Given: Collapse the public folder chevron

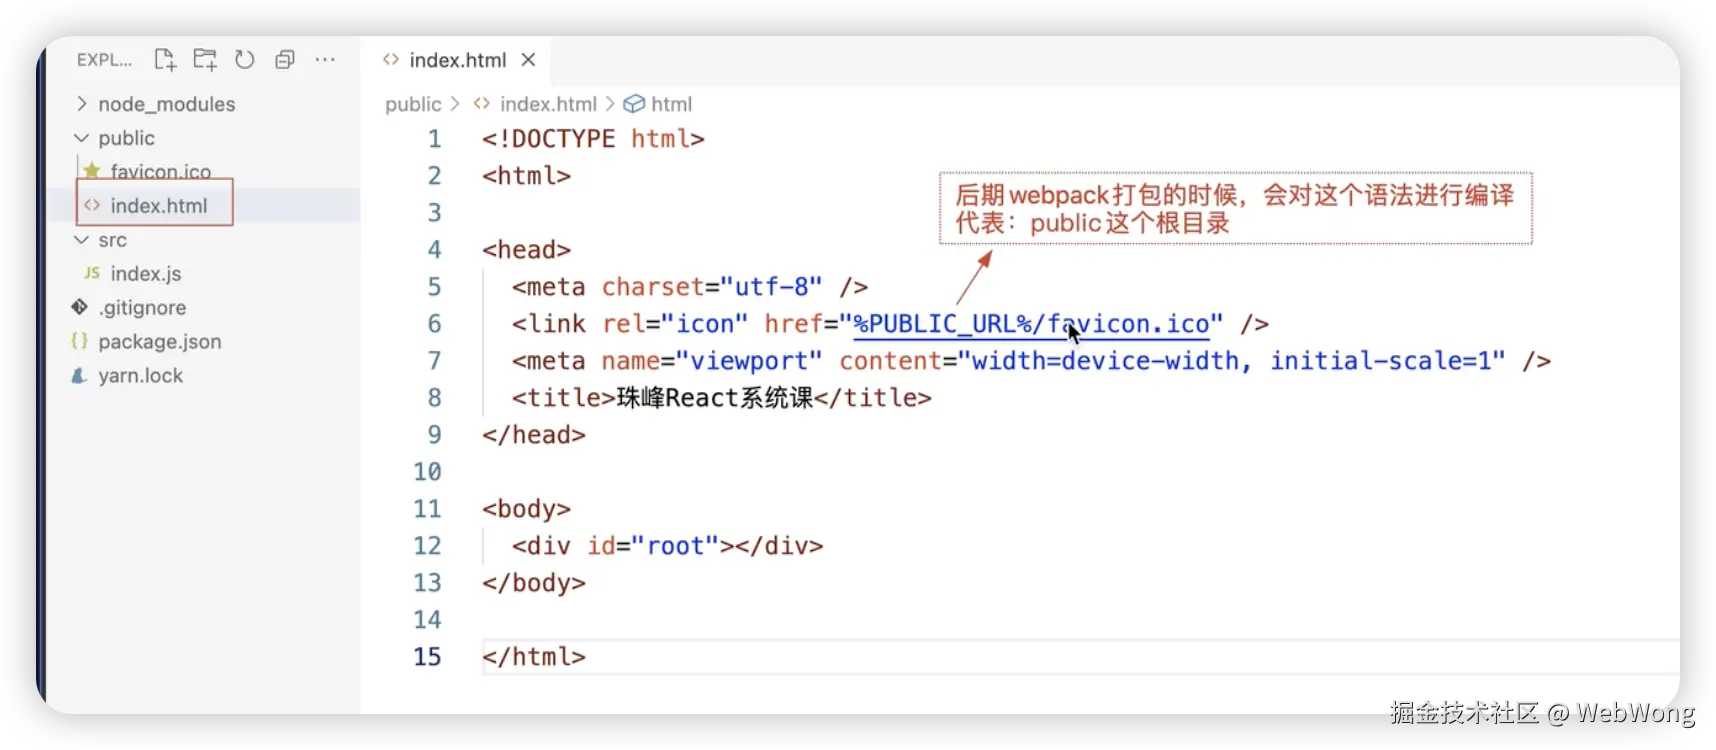Looking at the screenshot, I should pyautogui.click(x=82, y=138).
